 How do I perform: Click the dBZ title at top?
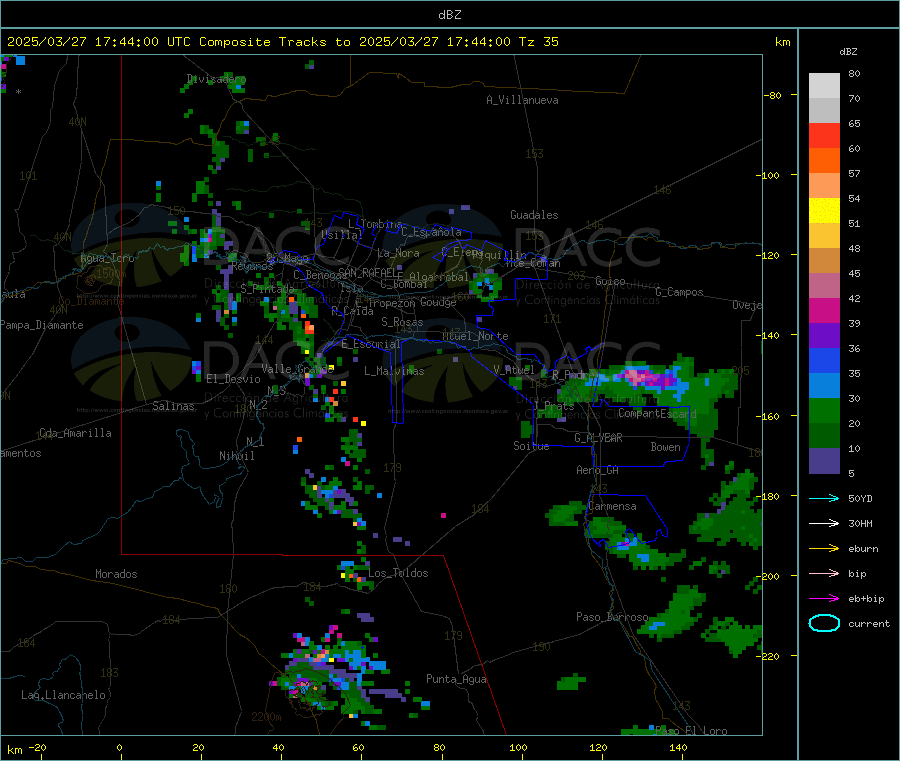point(449,15)
